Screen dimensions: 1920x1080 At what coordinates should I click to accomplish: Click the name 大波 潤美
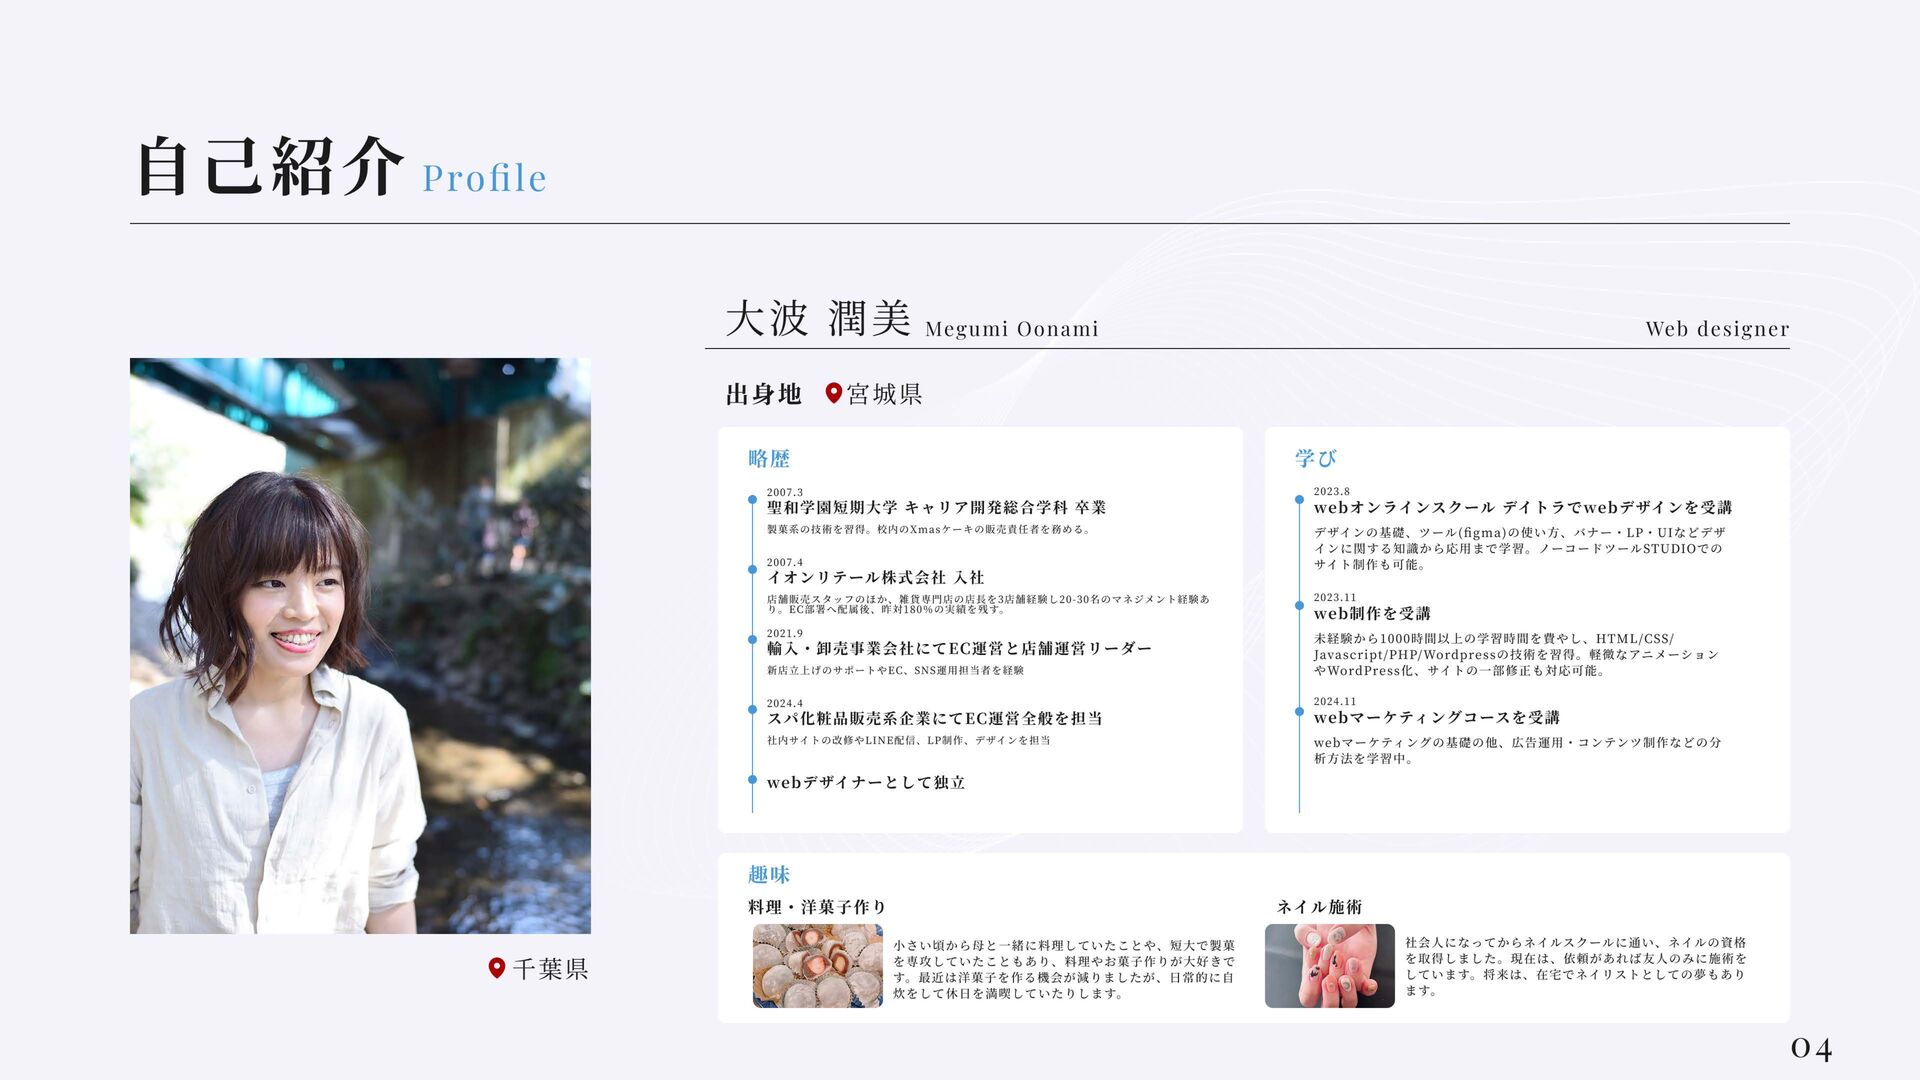(x=818, y=319)
